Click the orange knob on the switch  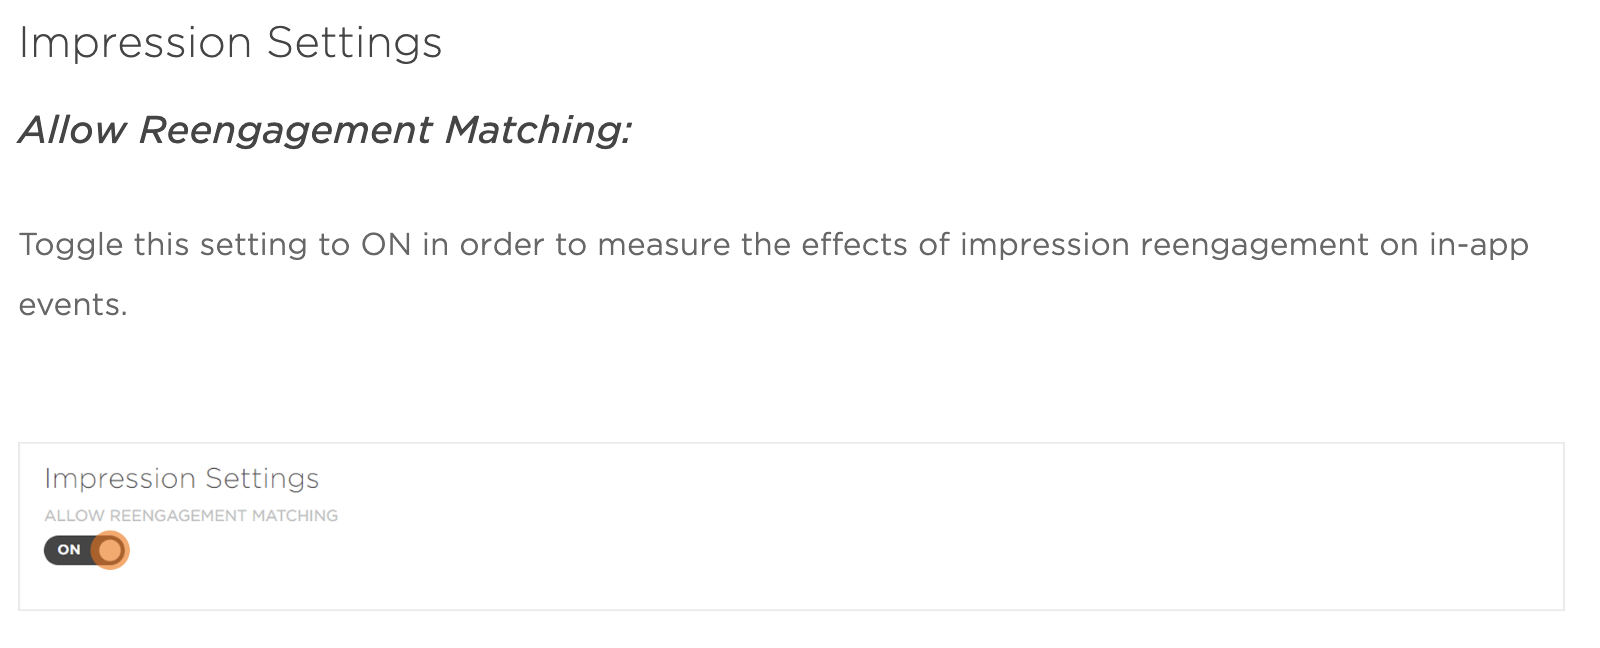coord(110,550)
